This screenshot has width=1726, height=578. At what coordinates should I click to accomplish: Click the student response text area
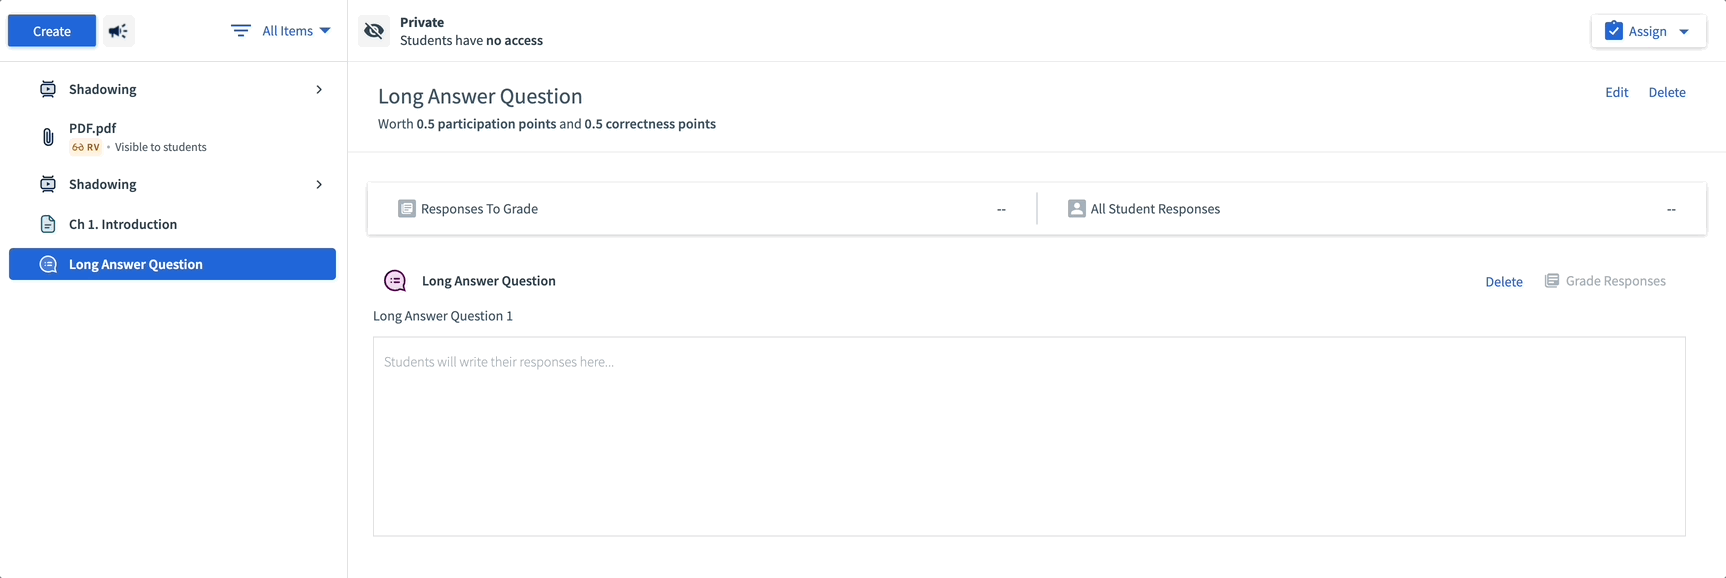point(1029,436)
